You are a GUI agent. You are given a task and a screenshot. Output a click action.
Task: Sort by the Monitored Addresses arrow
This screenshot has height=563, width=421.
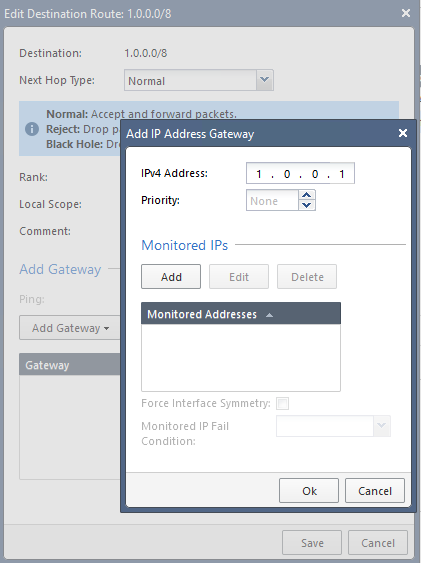[x=269, y=315]
